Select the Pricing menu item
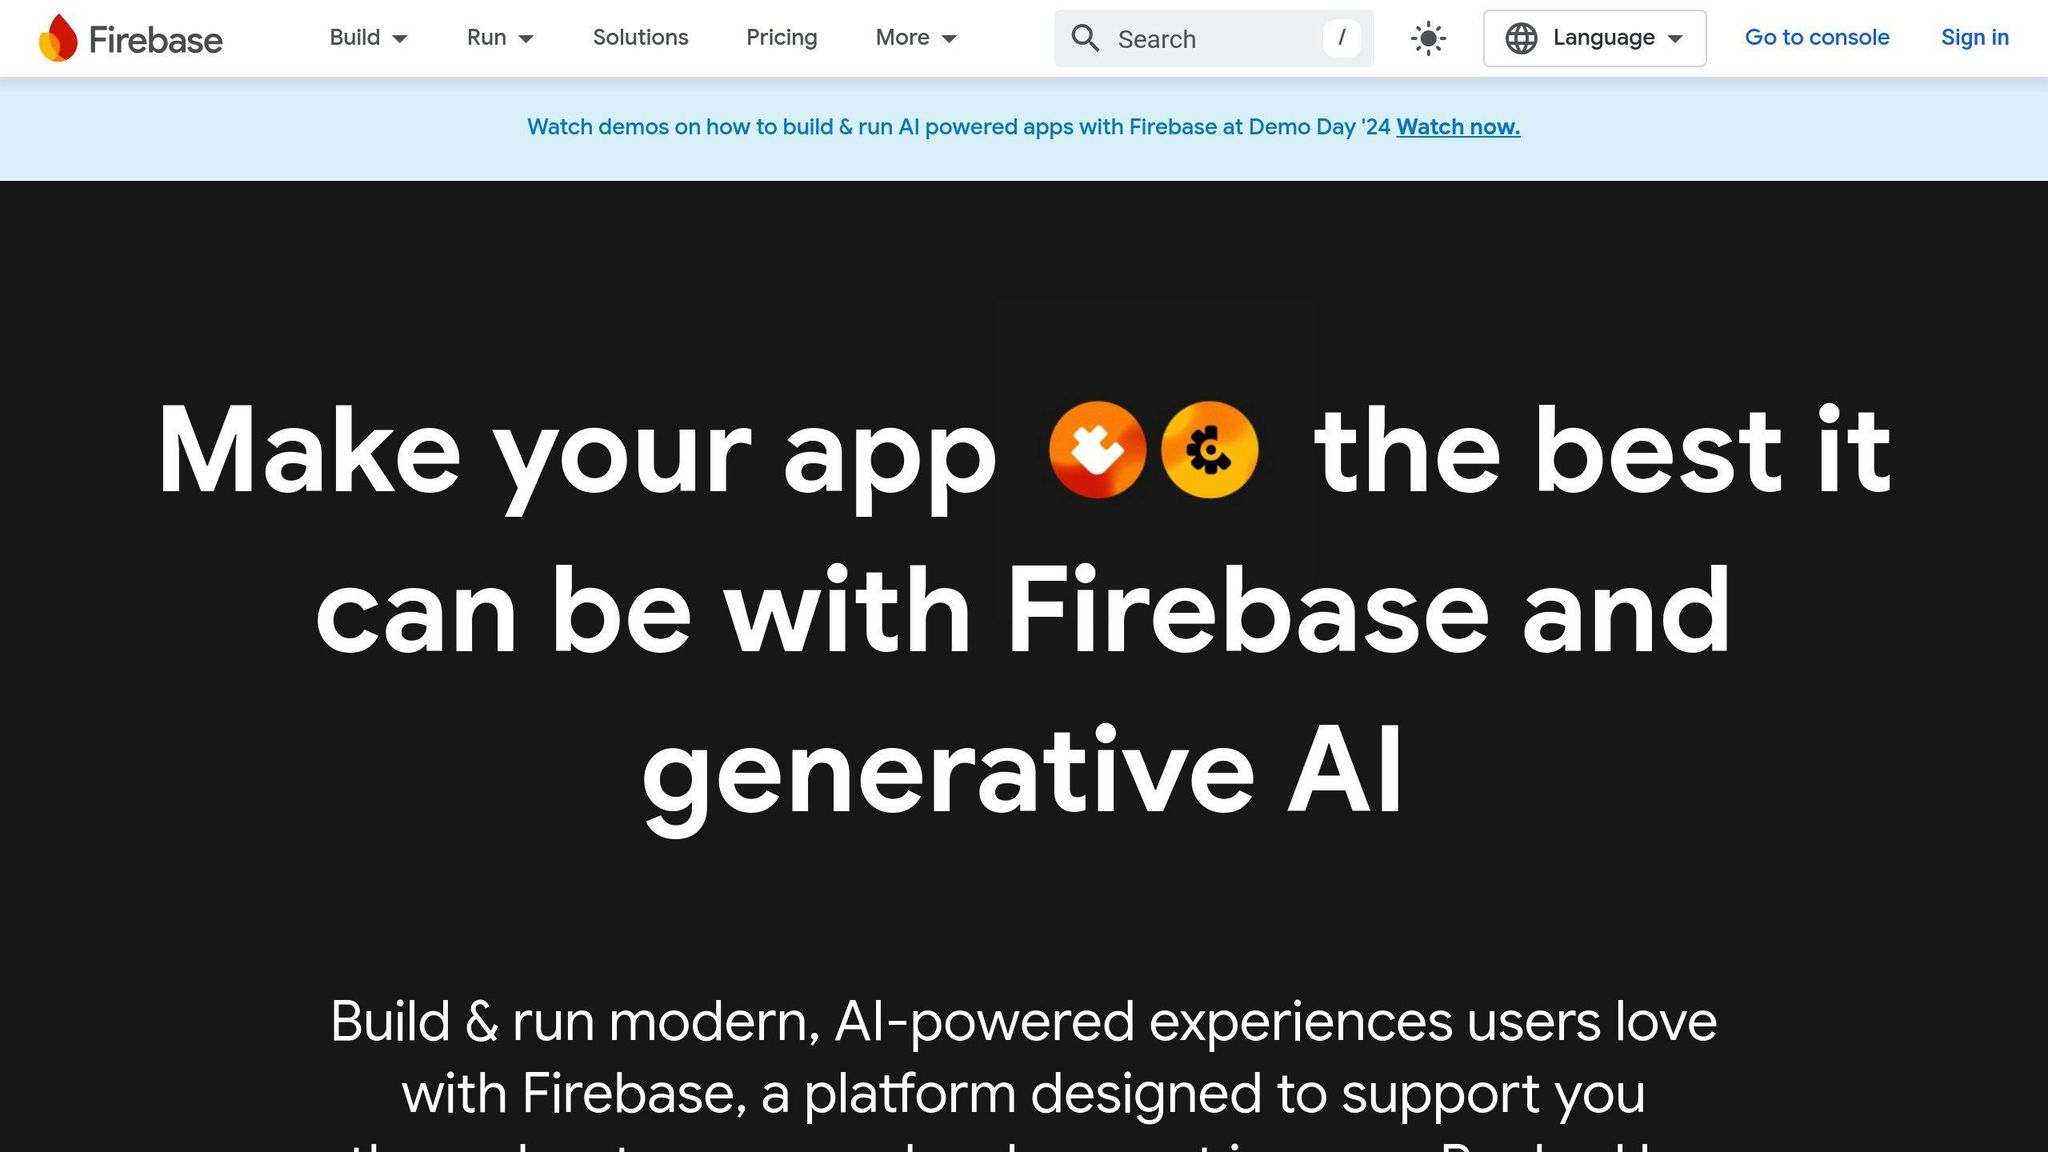 pyautogui.click(x=781, y=38)
